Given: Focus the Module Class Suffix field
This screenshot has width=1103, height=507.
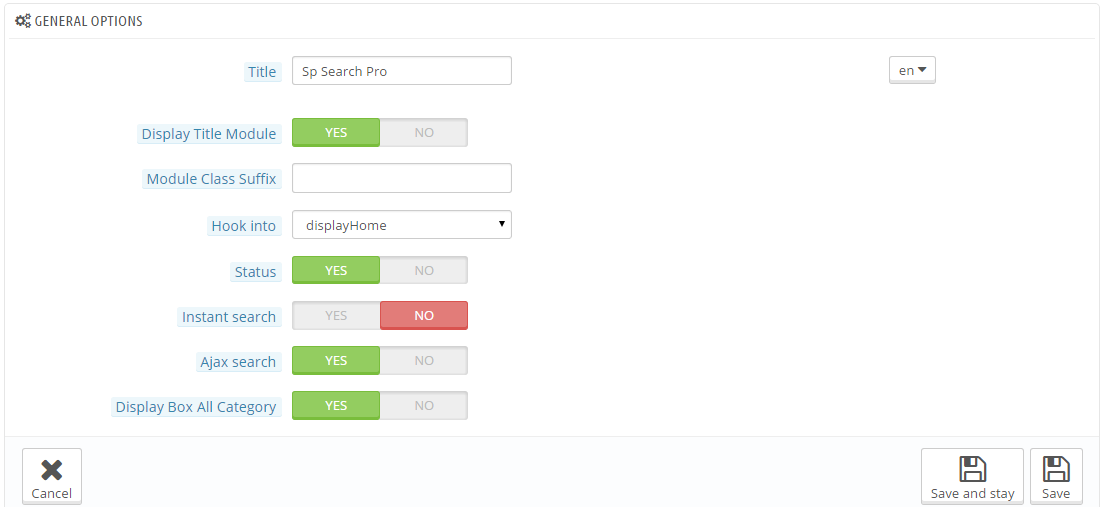Looking at the screenshot, I should (402, 179).
